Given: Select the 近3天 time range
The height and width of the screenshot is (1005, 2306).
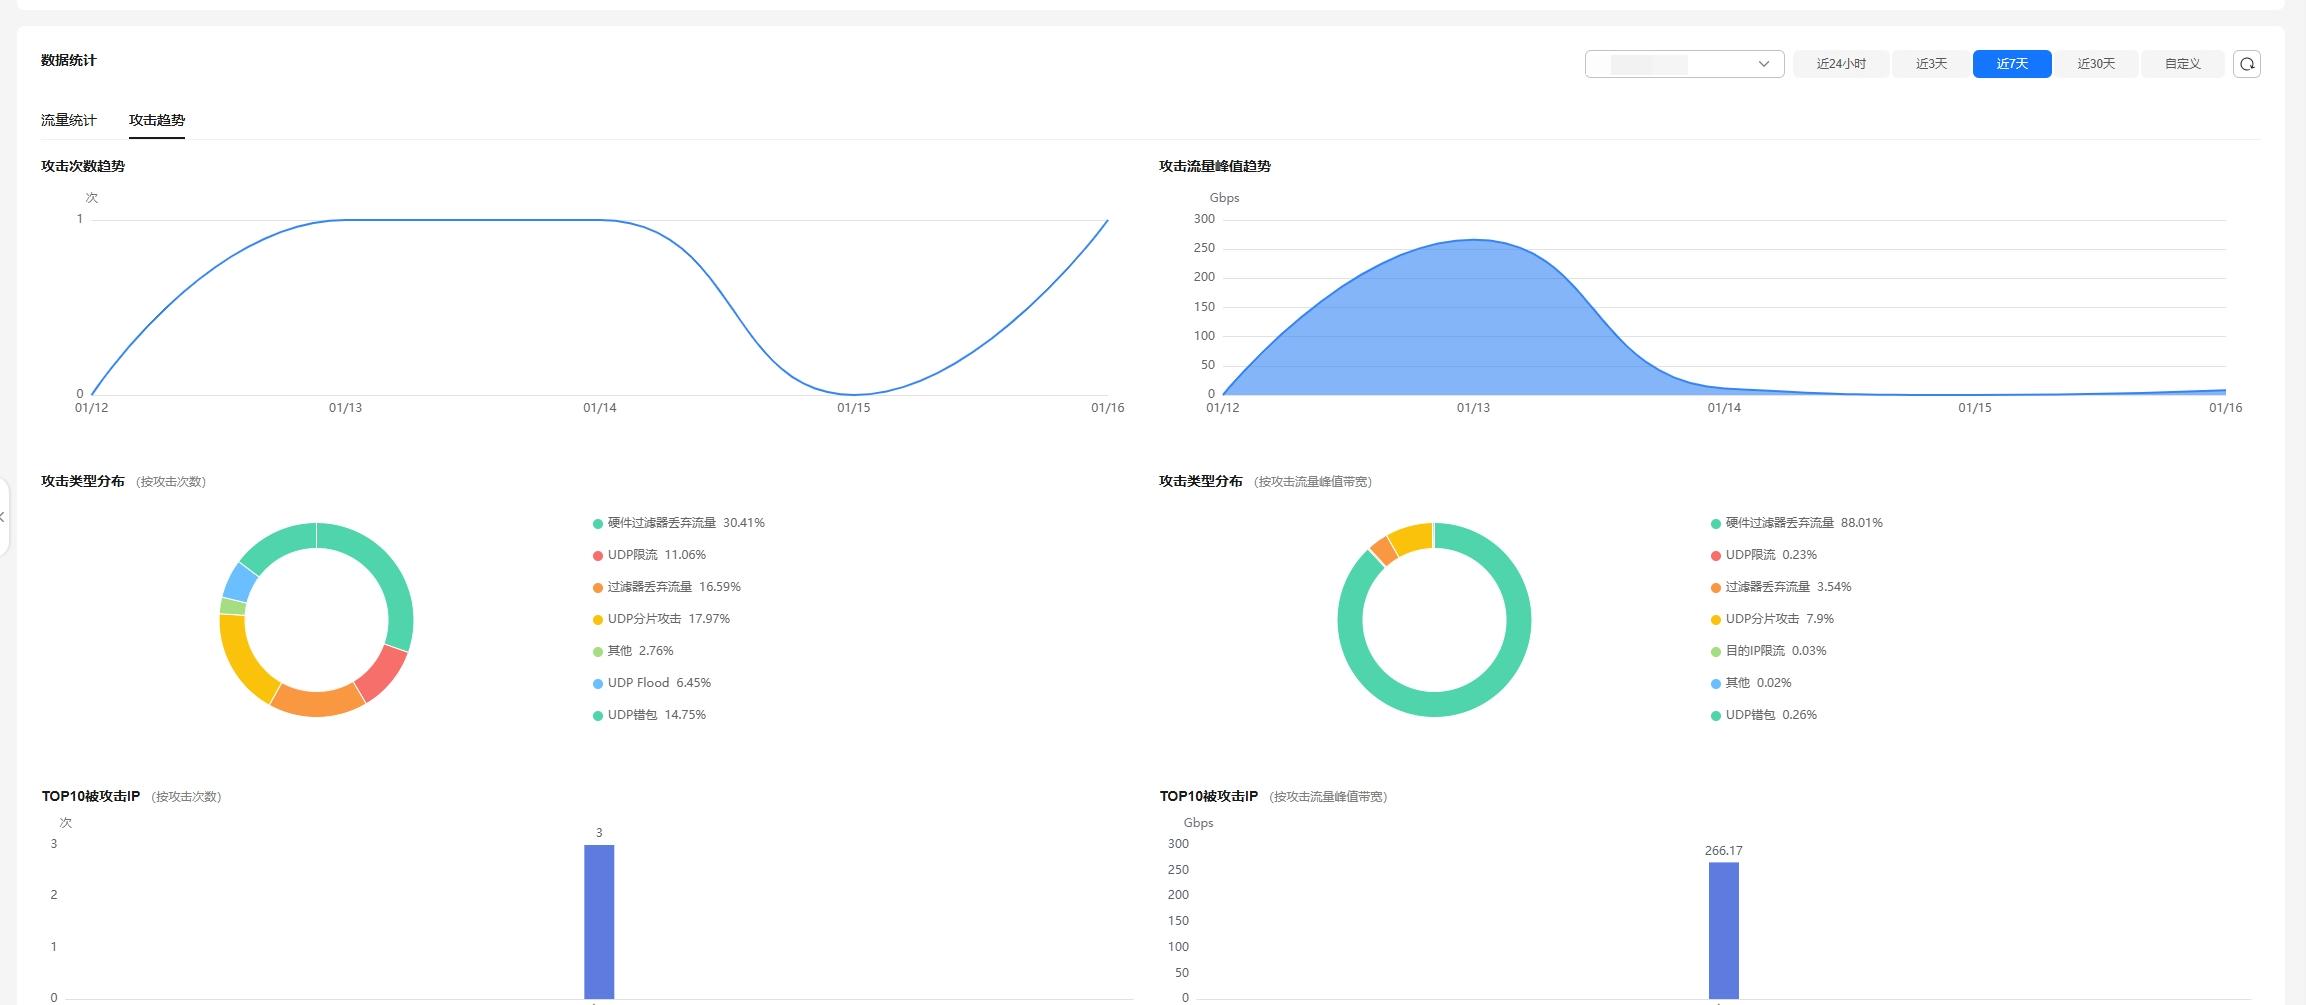Looking at the screenshot, I should pos(1931,64).
